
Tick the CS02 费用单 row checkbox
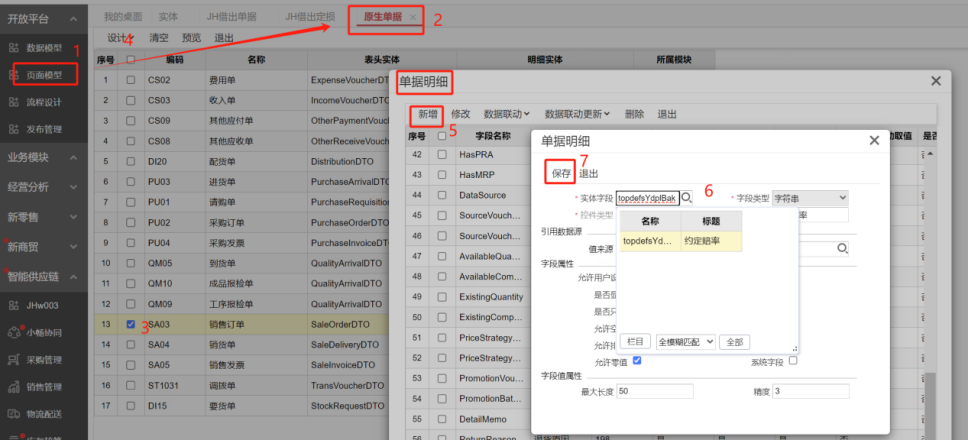pos(131,80)
